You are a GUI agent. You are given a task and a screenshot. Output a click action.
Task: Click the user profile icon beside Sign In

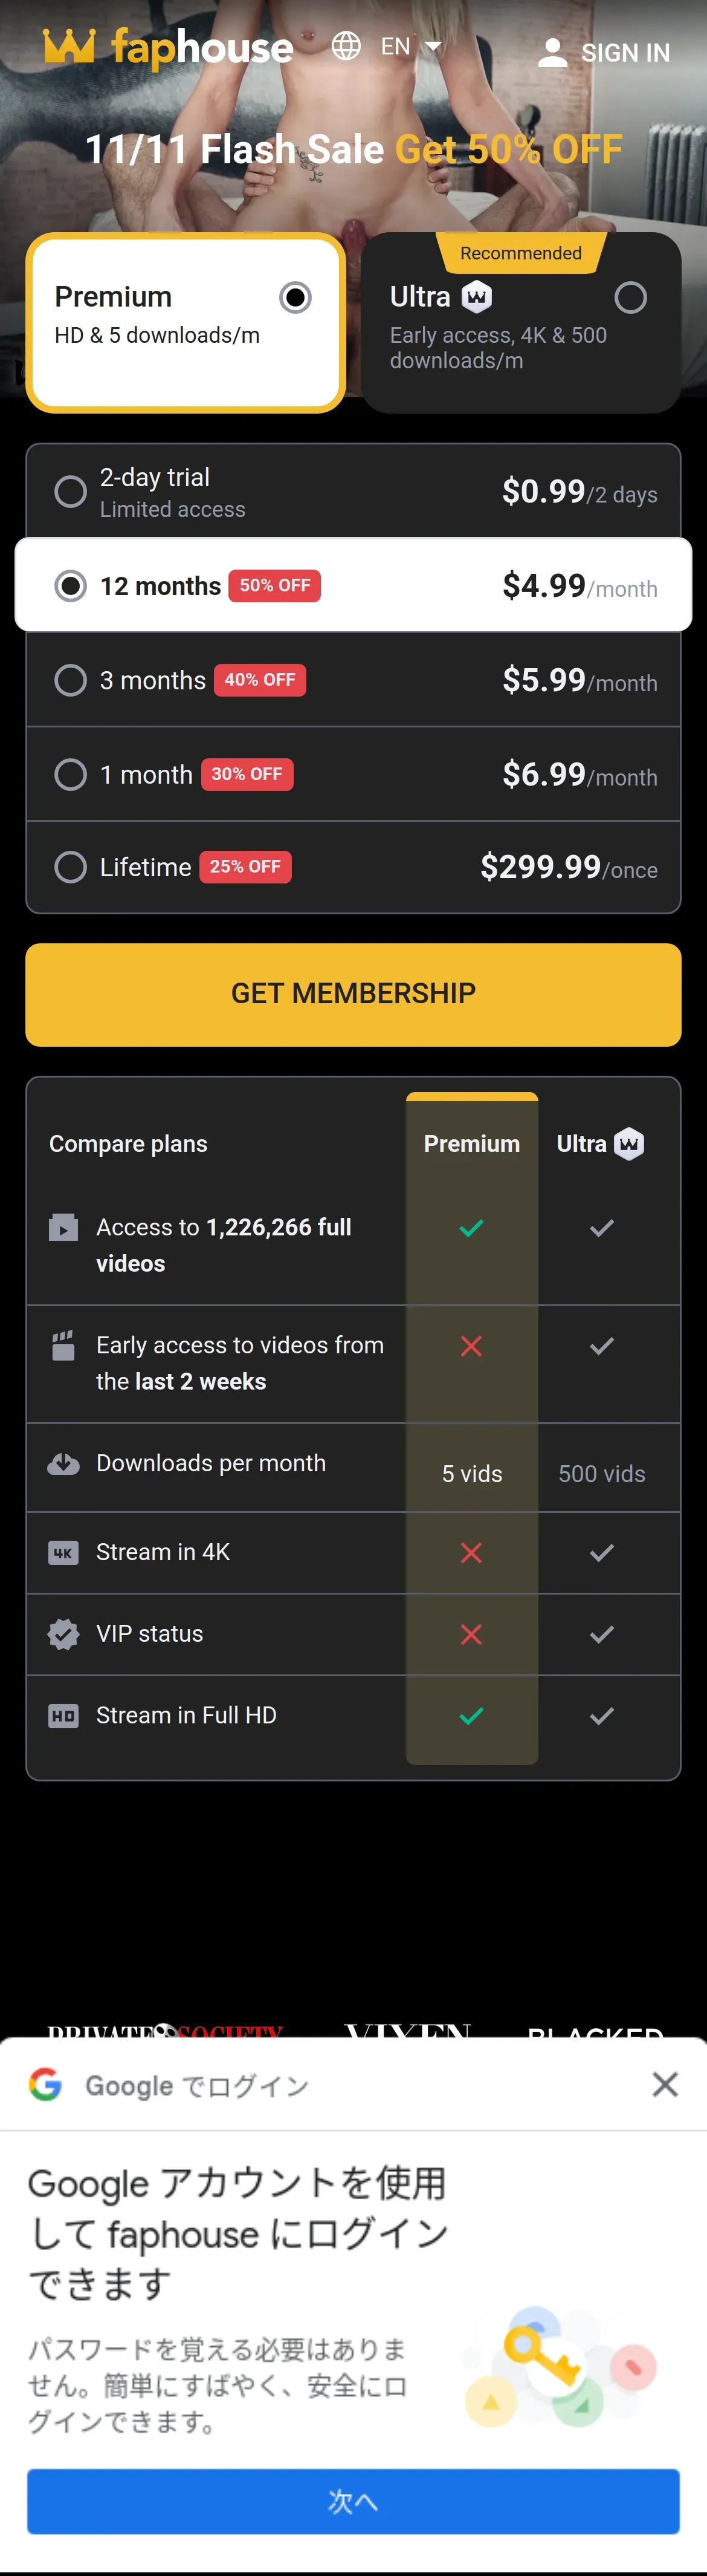coord(552,53)
